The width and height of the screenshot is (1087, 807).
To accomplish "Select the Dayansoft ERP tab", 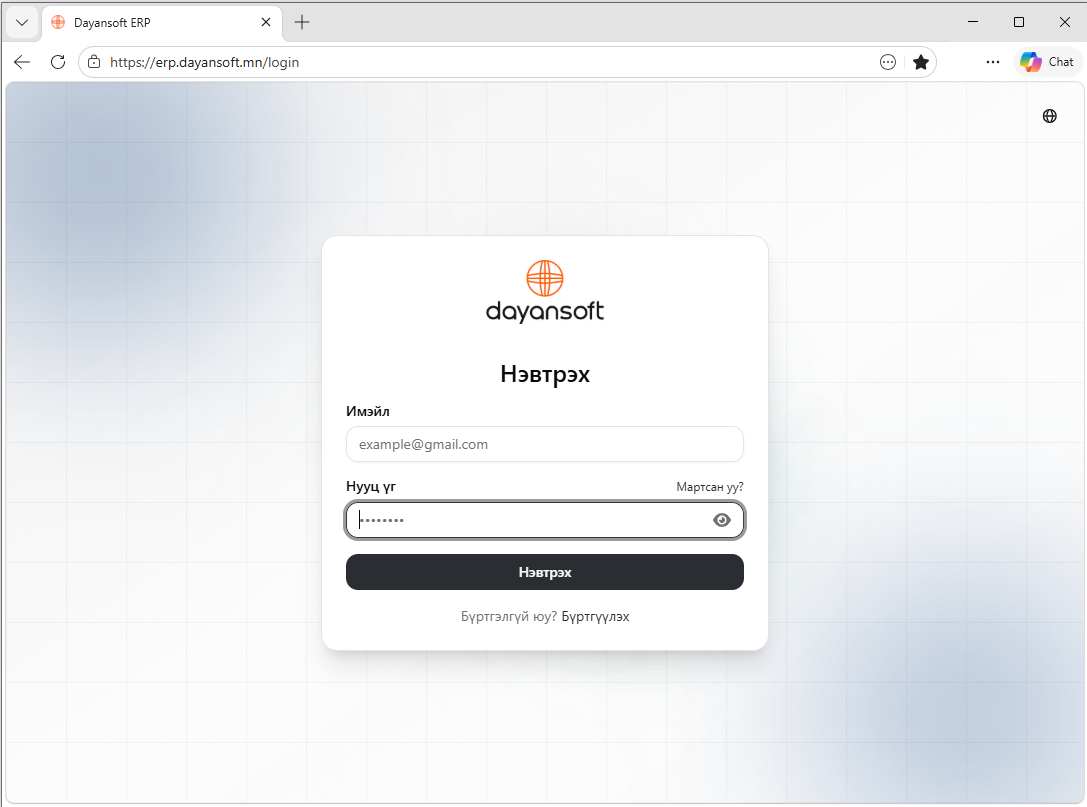I will point(162,23).
